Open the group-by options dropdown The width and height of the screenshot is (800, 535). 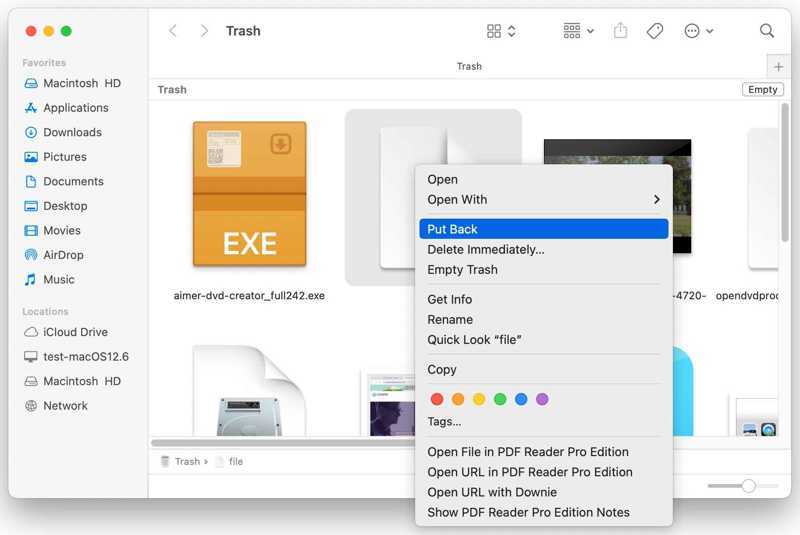(x=578, y=31)
